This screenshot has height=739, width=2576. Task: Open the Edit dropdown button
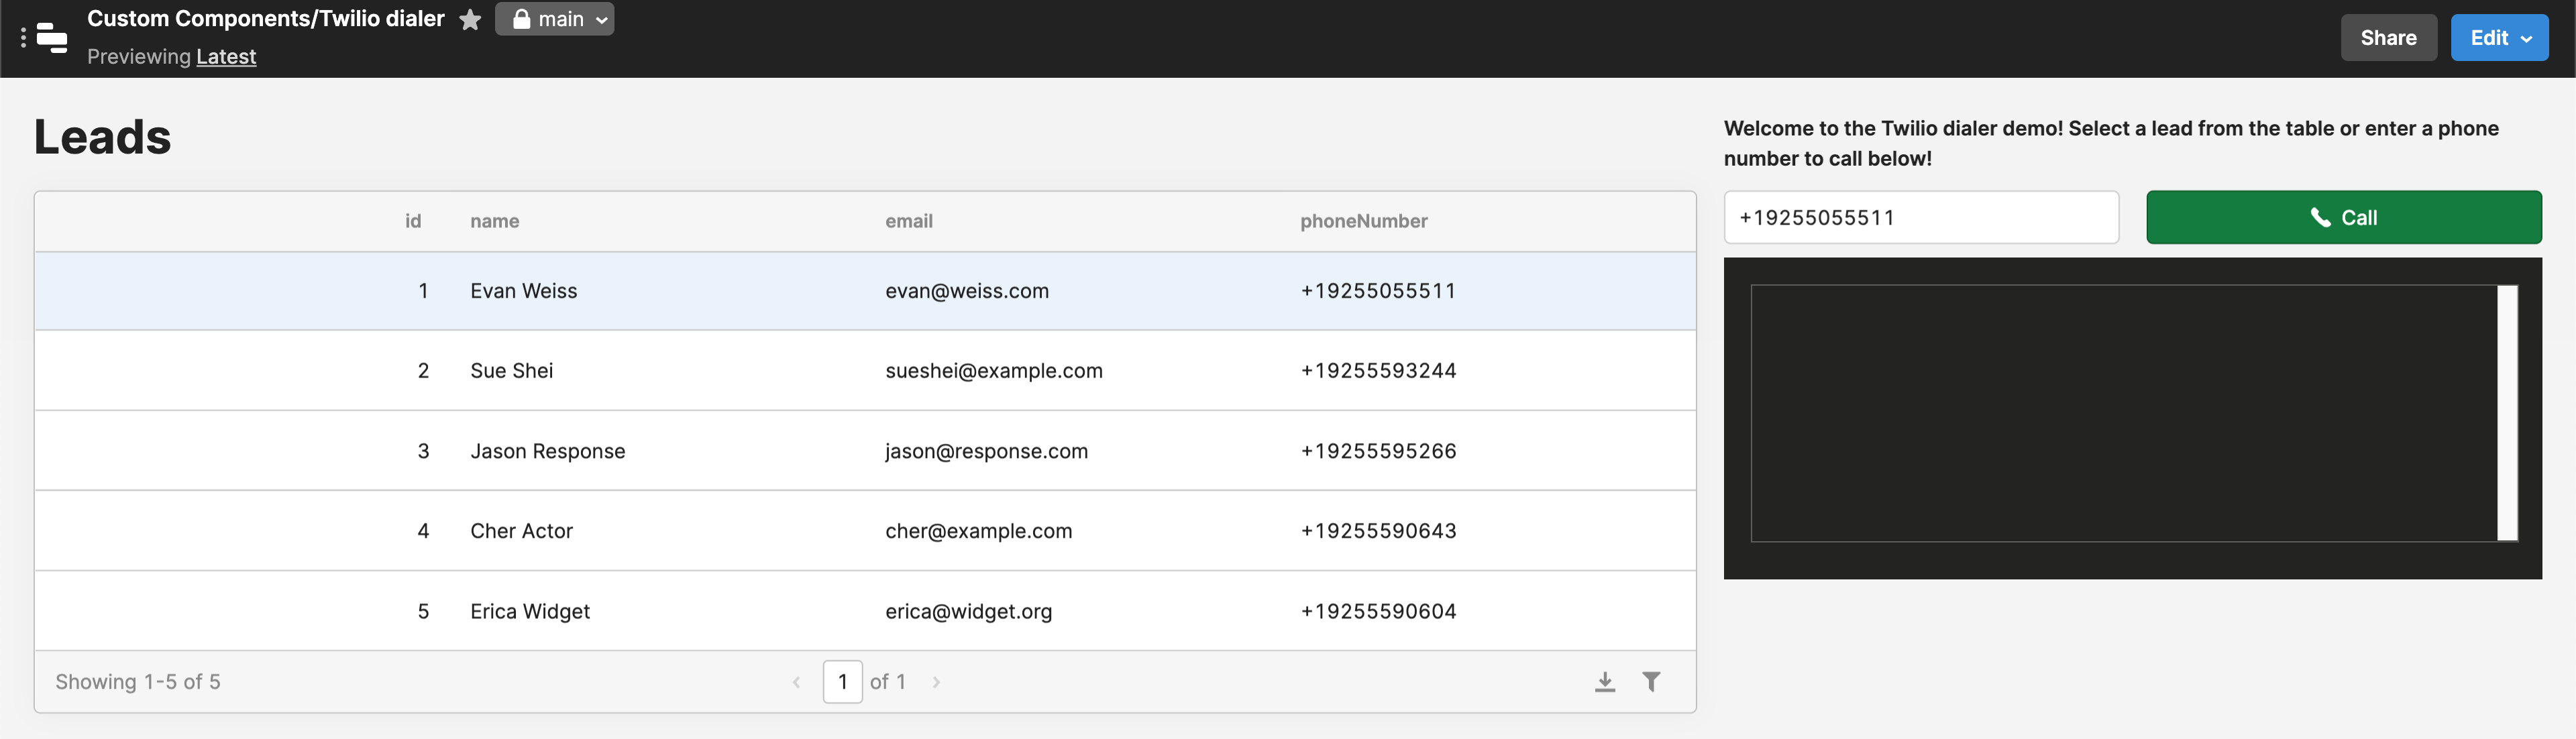(x=2499, y=38)
